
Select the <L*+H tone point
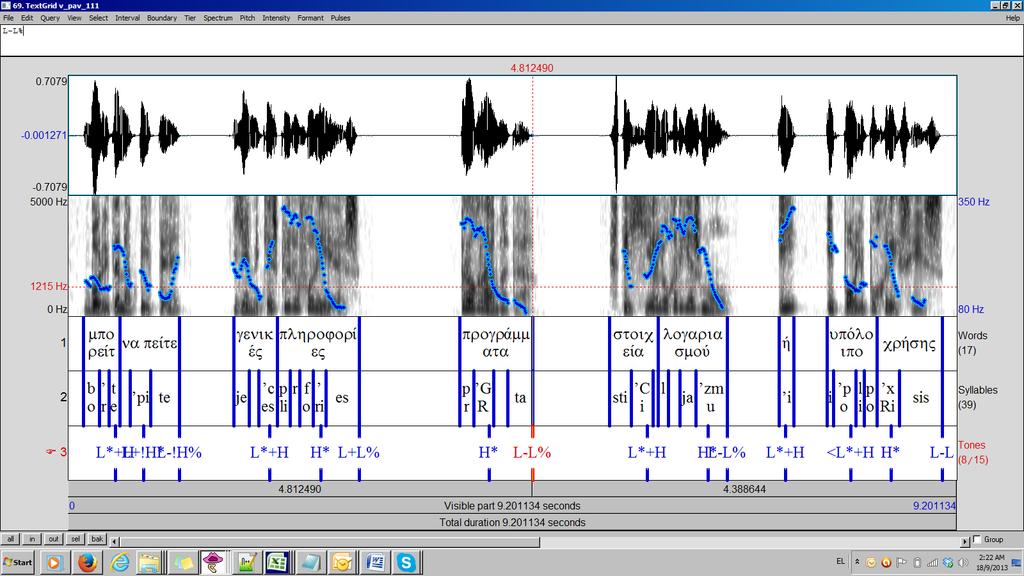click(850, 452)
